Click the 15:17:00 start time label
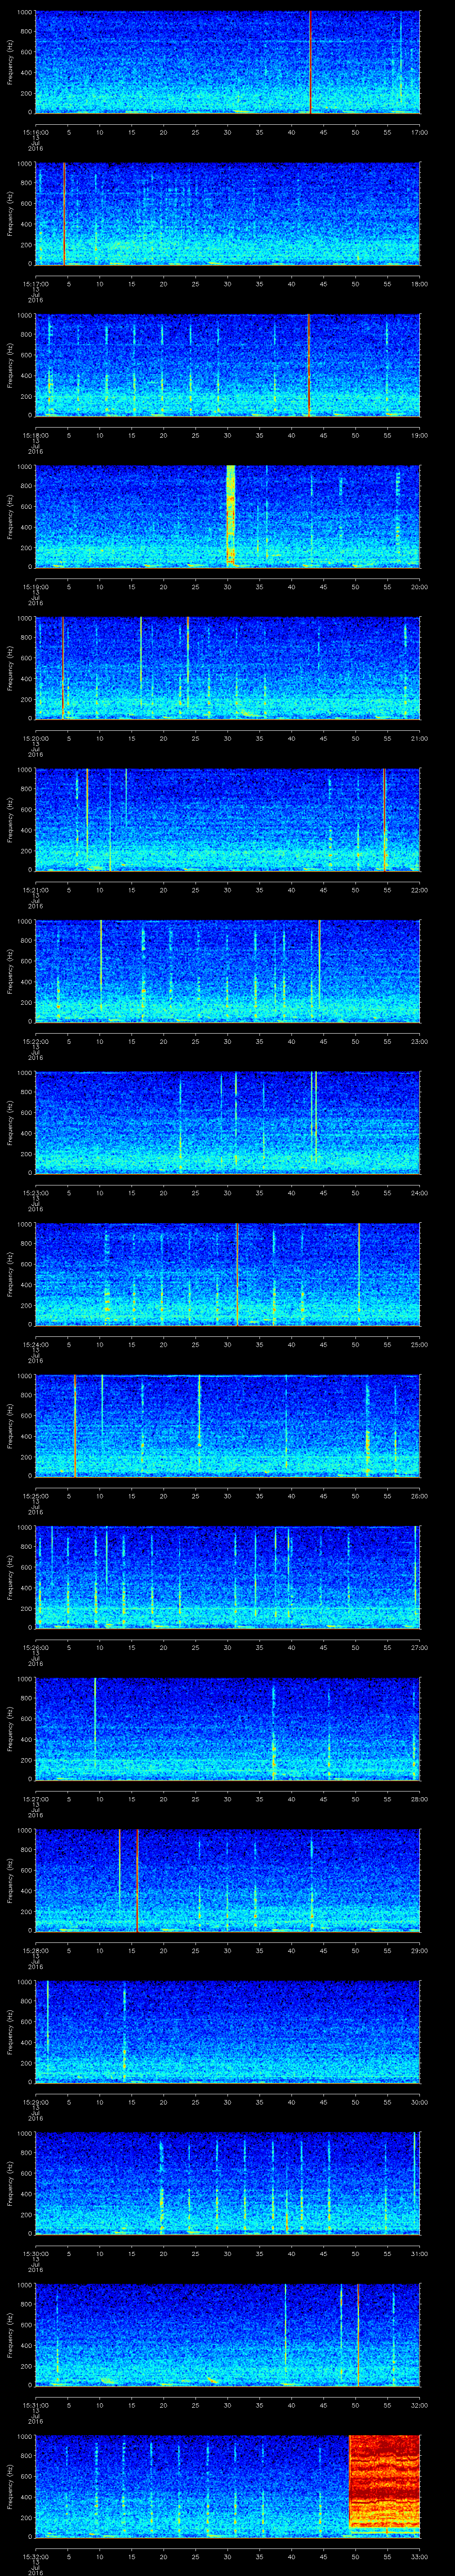Image resolution: width=455 pixels, height=2576 pixels. (35, 284)
